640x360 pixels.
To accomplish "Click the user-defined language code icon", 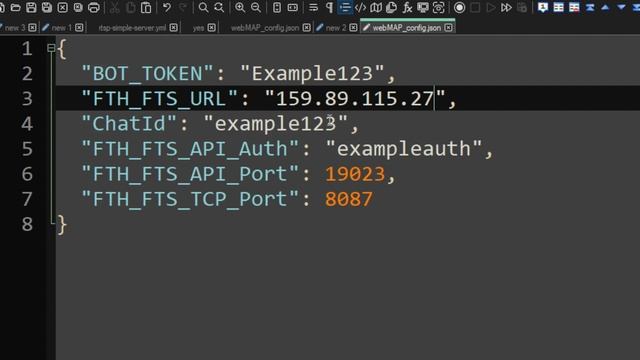I will coord(361,7).
